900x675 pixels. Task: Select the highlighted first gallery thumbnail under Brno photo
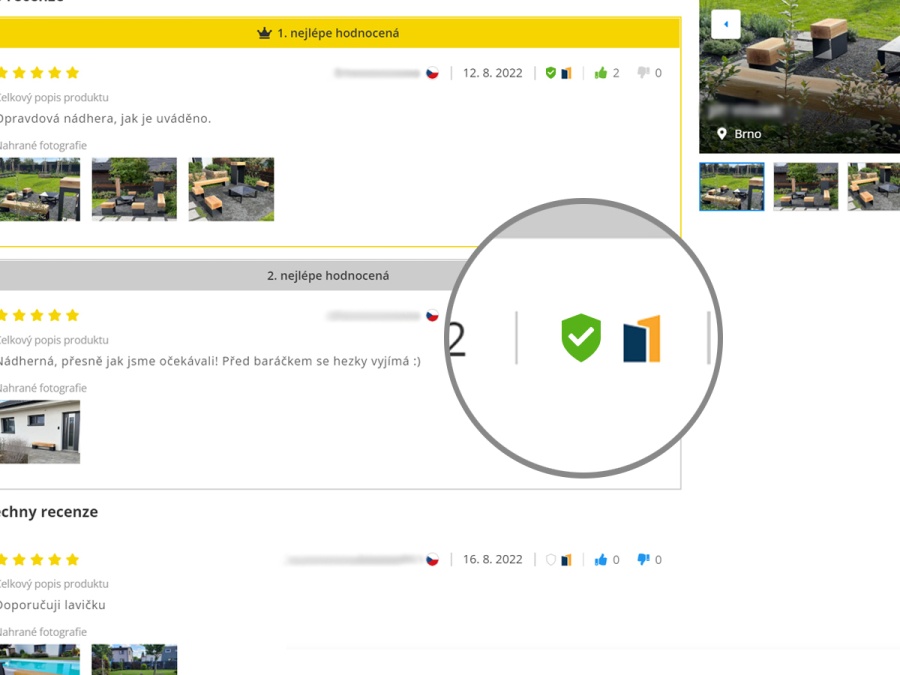point(732,187)
